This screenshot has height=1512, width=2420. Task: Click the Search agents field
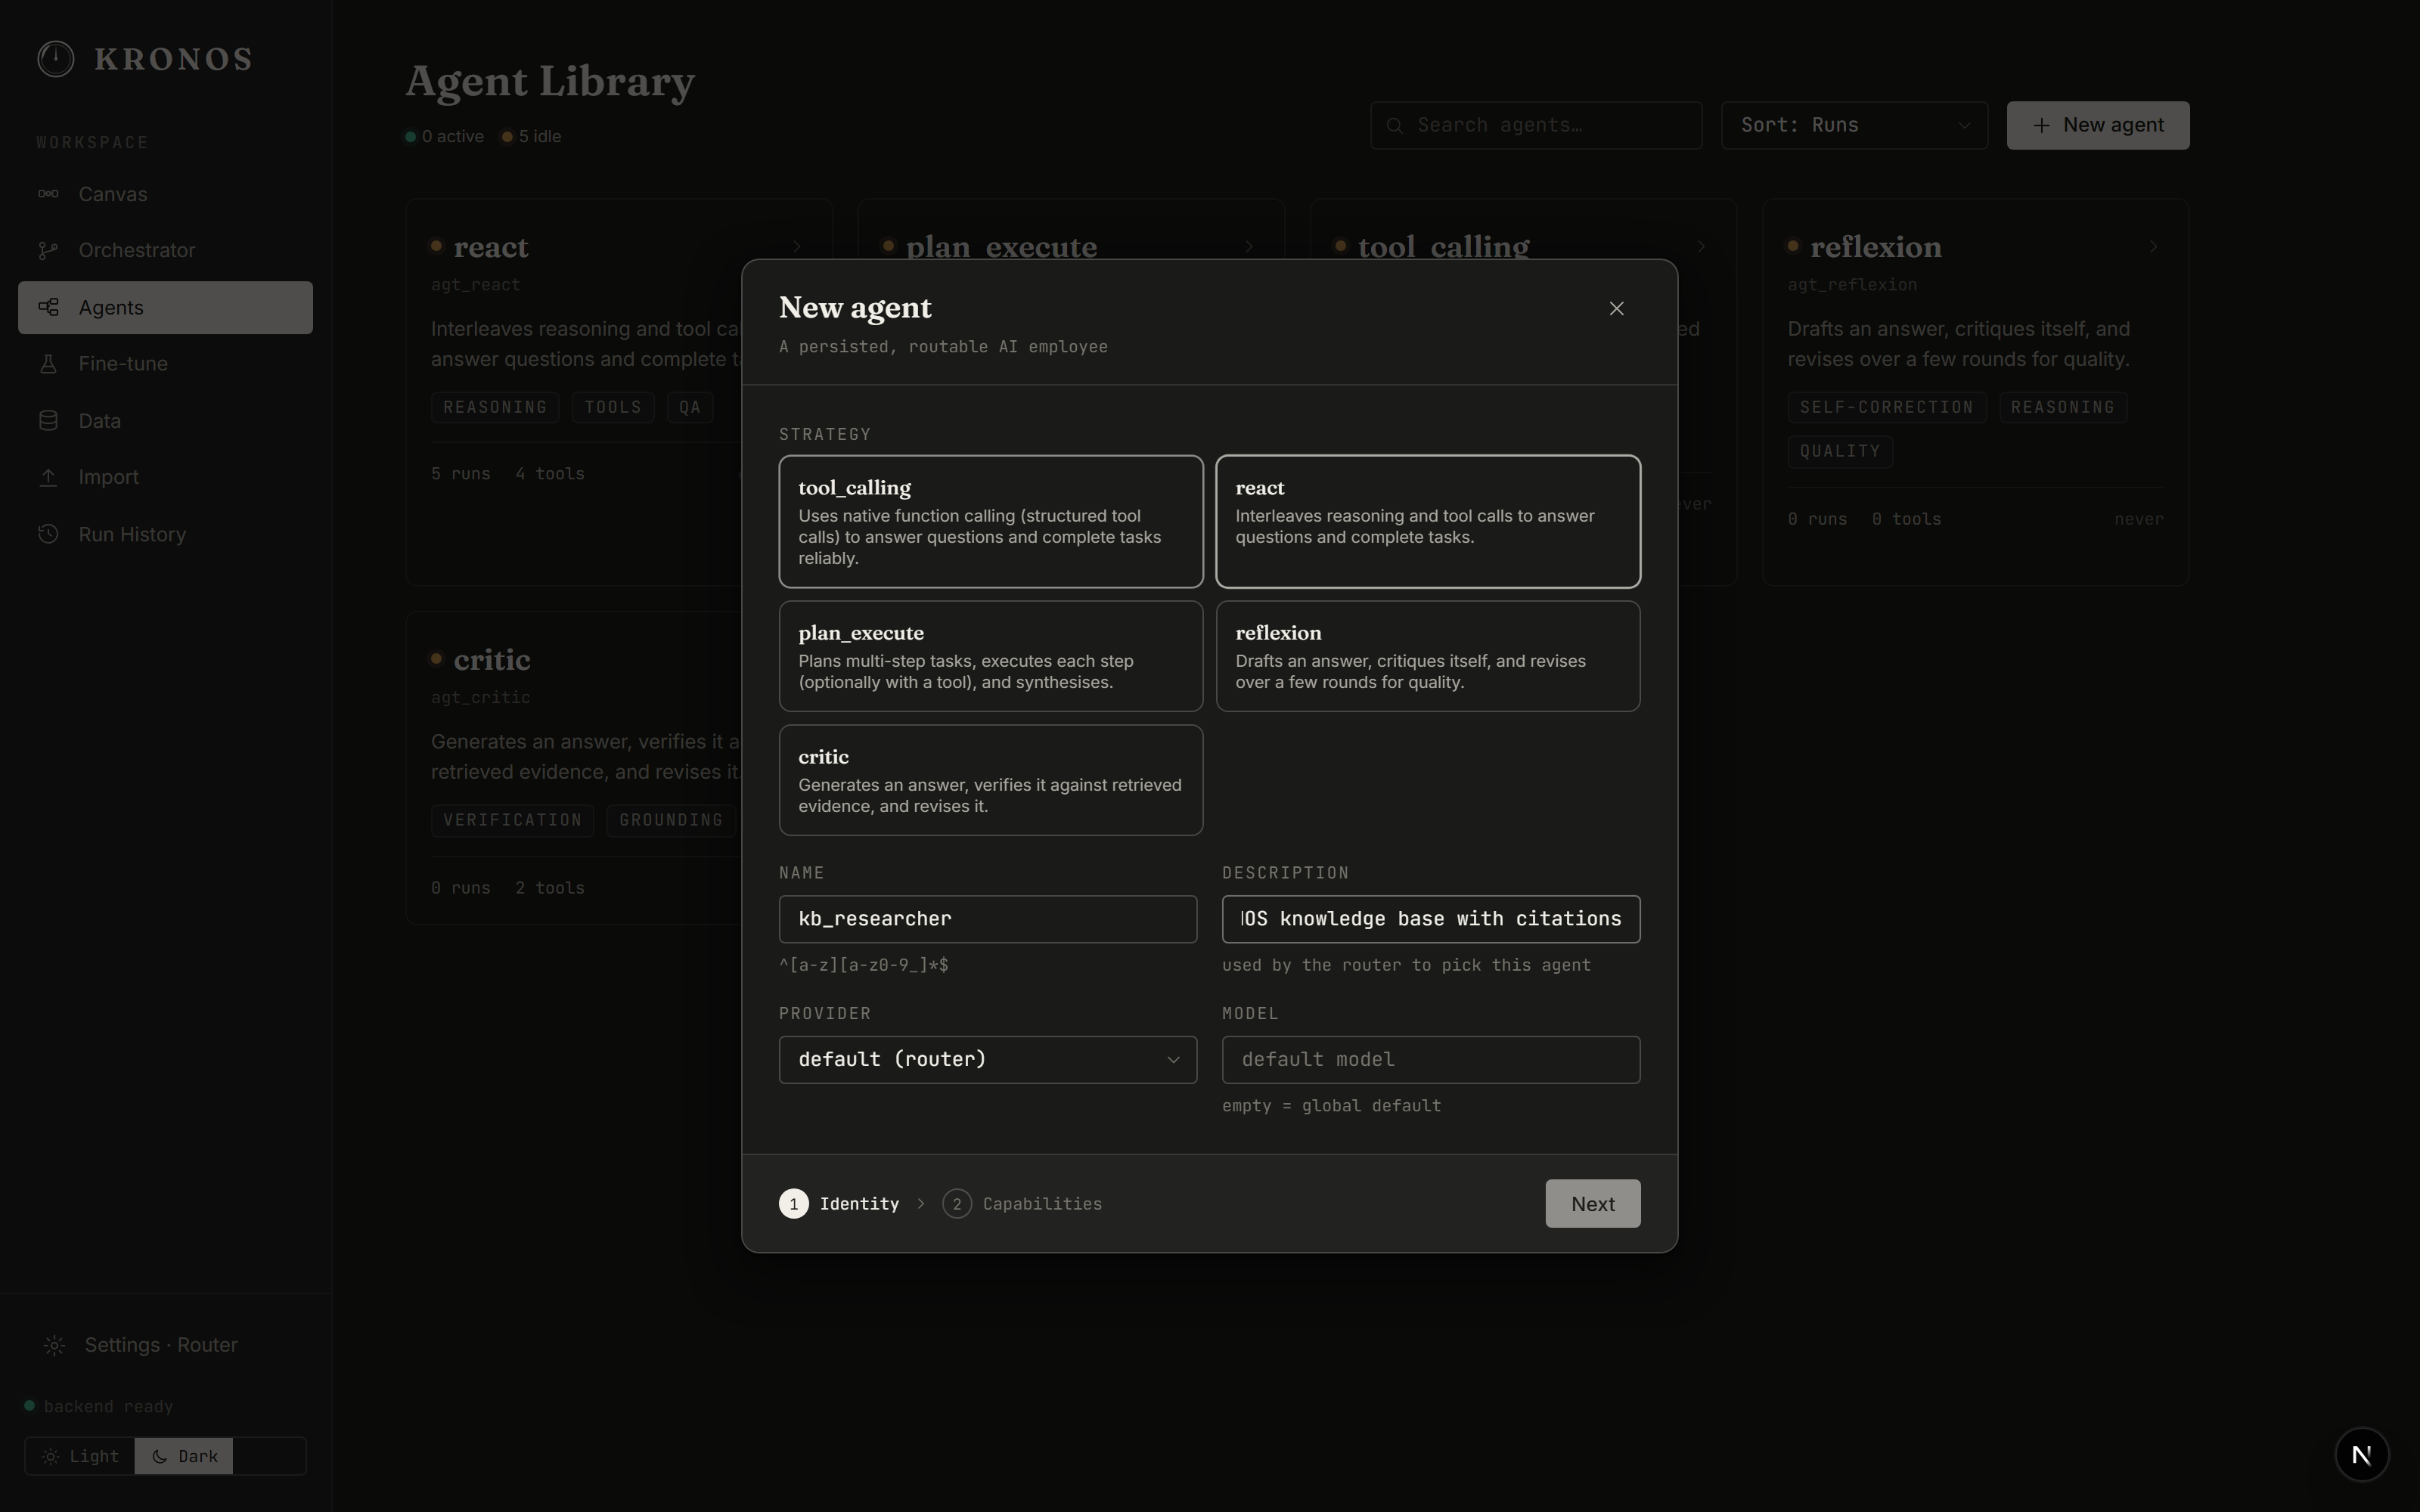point(1536,125)
